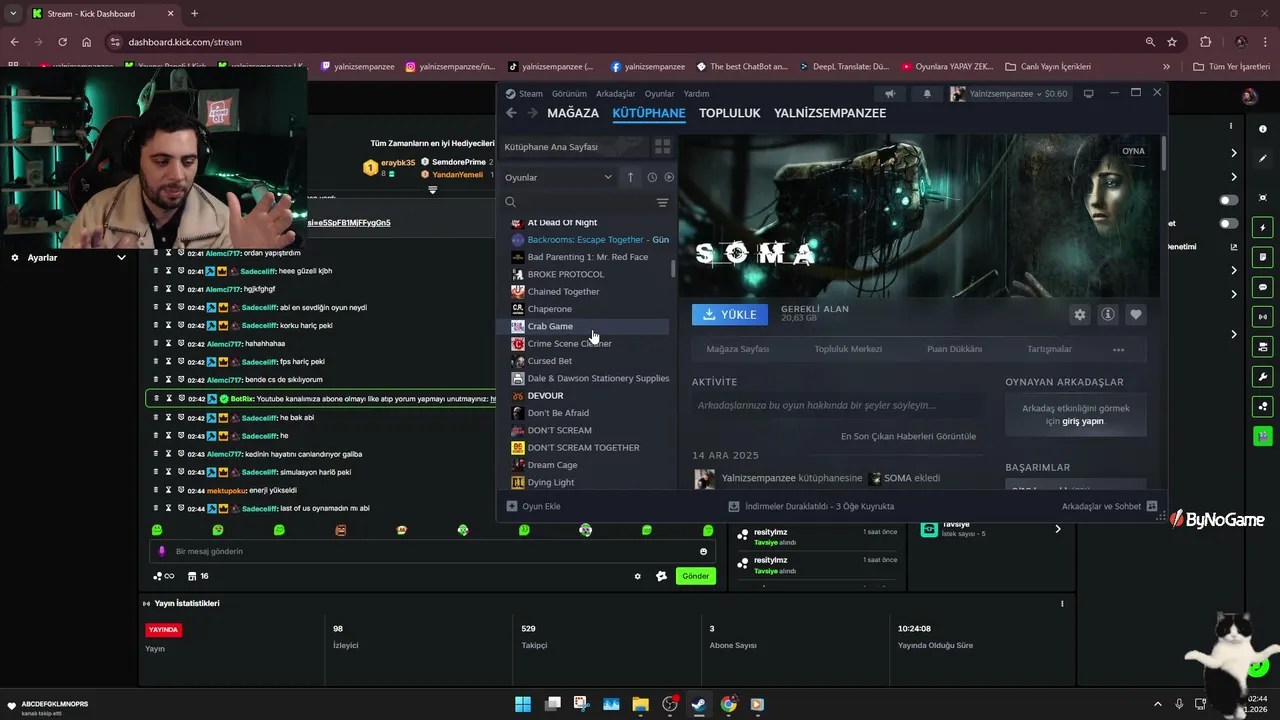The image size is (1280, 720).
Task: Toggle upper switch in Kick right panel
Action: 1228,200
